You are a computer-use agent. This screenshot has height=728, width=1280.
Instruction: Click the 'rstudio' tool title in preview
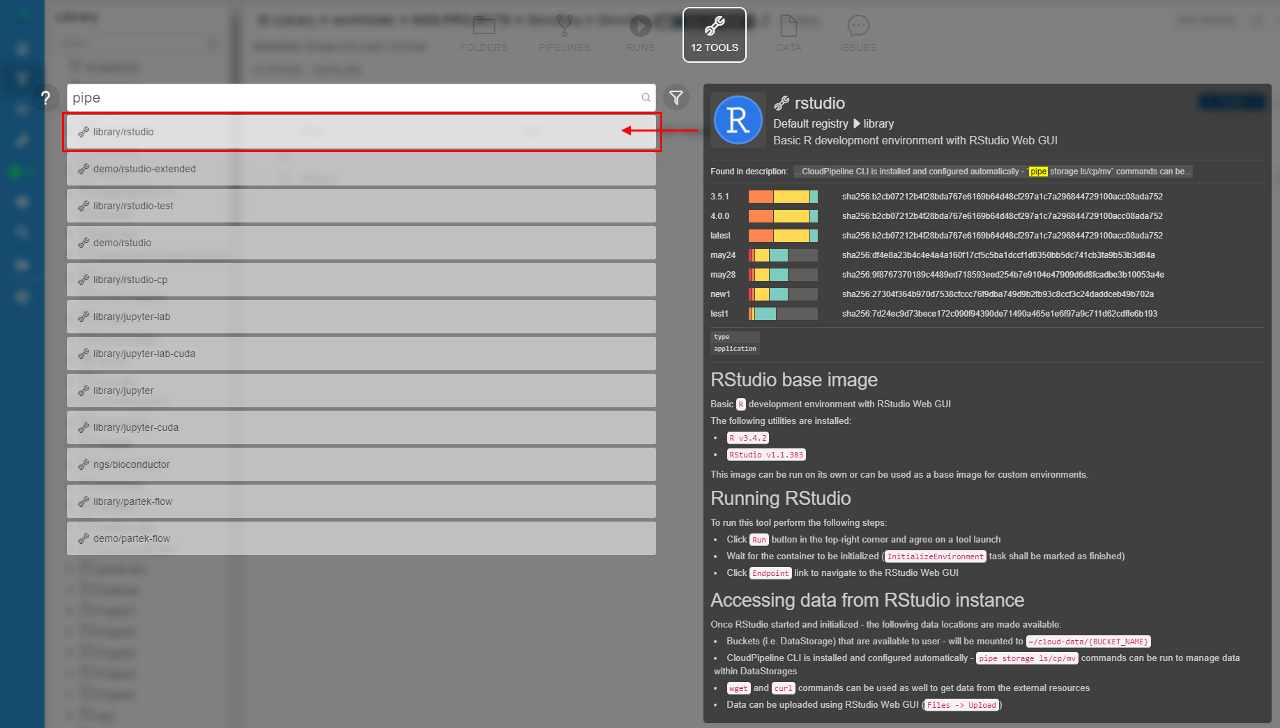(x=819, y=103)
